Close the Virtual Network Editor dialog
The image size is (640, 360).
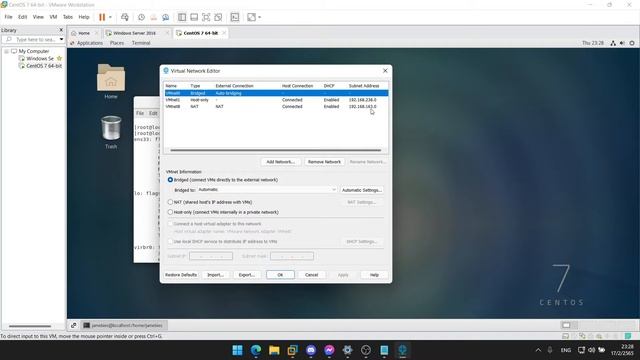pyautogui.click(x=385, y=71)
